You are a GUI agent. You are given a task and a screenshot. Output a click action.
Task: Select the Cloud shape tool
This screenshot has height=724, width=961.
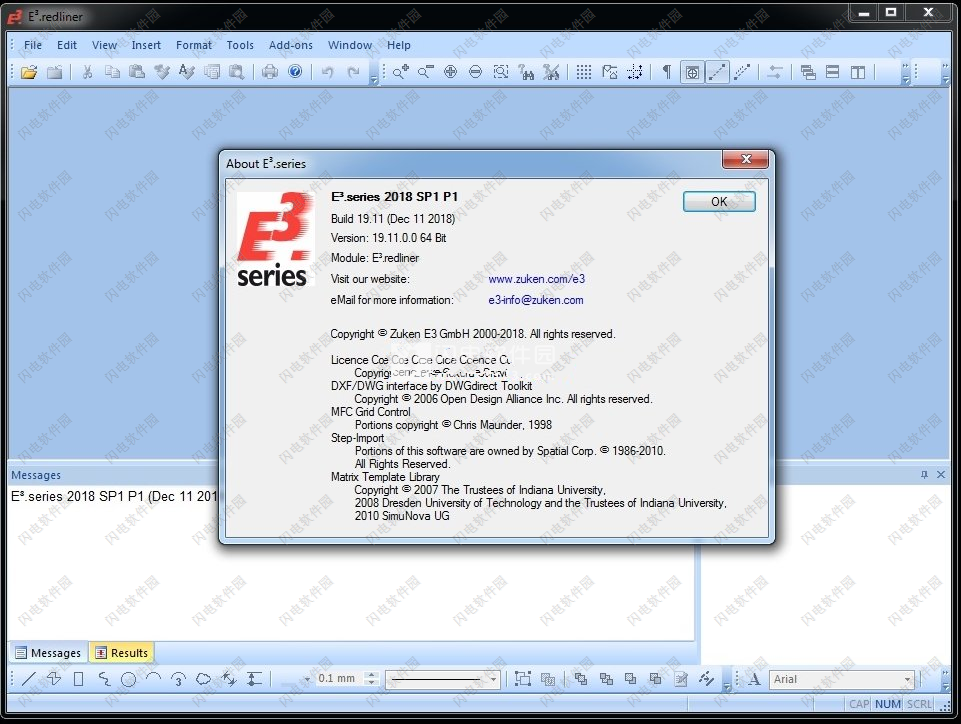click(x=203, y=679)
